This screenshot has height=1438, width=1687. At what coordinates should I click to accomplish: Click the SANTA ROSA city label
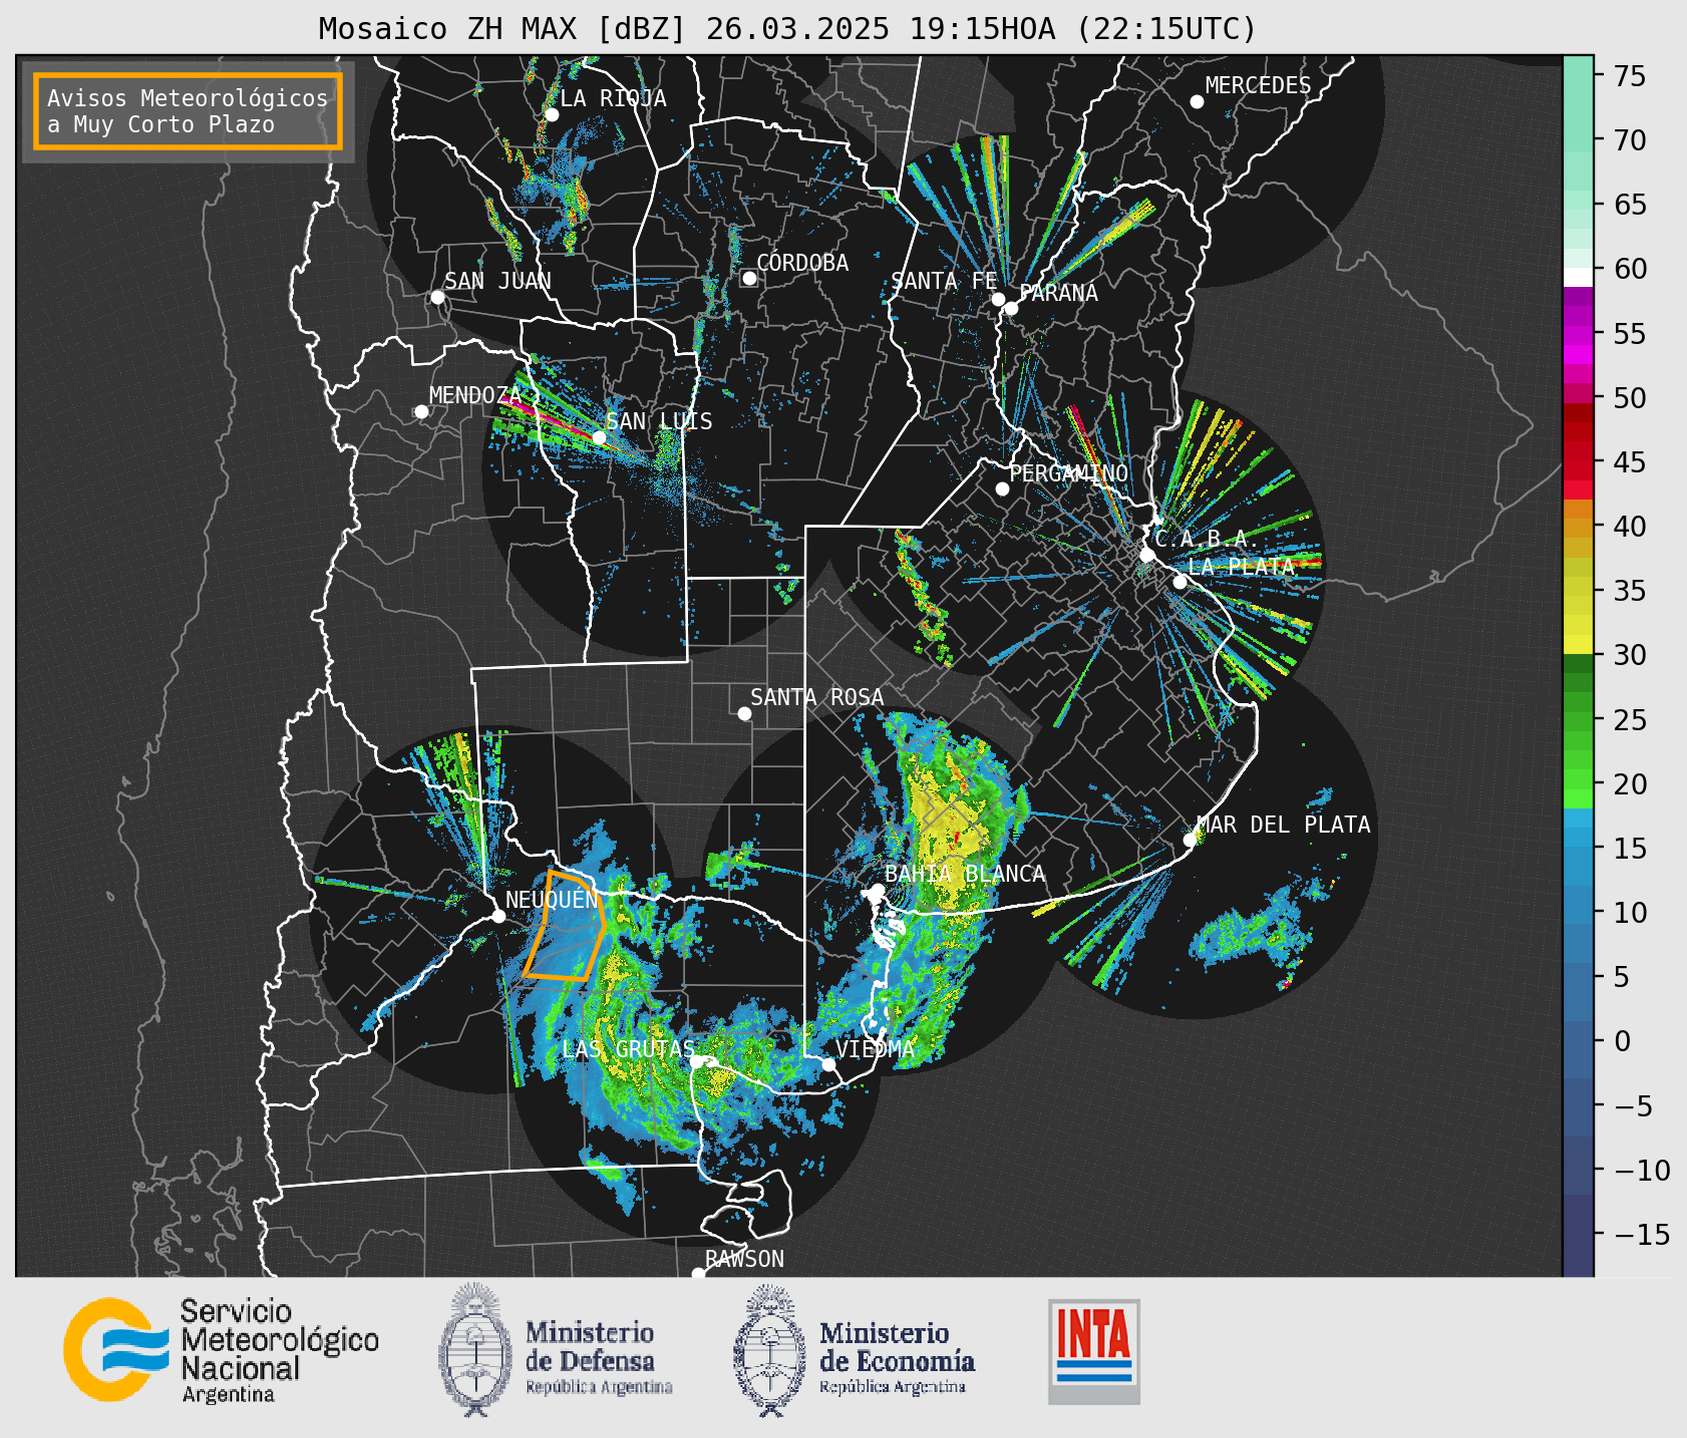click(x=817, y=697)
